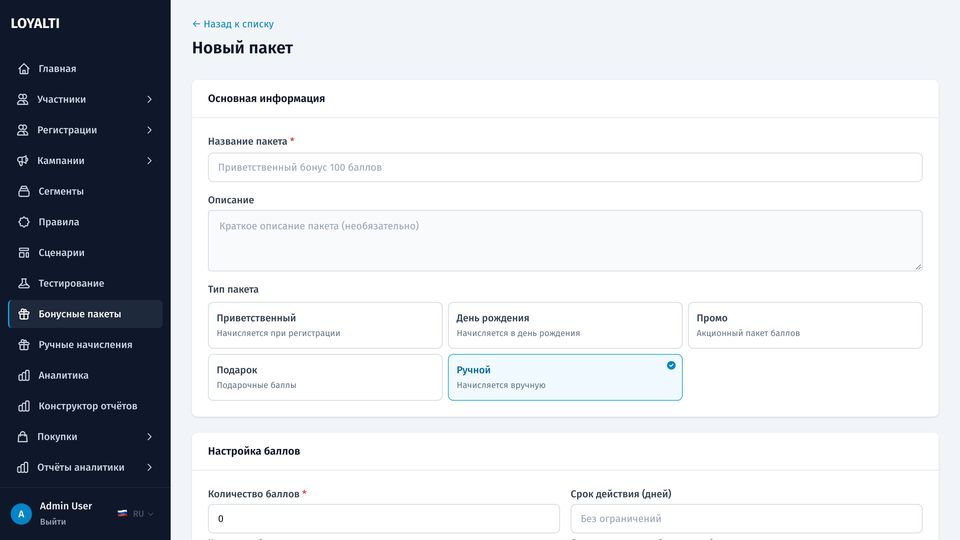Screen dimensions: 960x540
Task: Click the Бонусные пакеты gift icon
Action: tap(24, 314)
